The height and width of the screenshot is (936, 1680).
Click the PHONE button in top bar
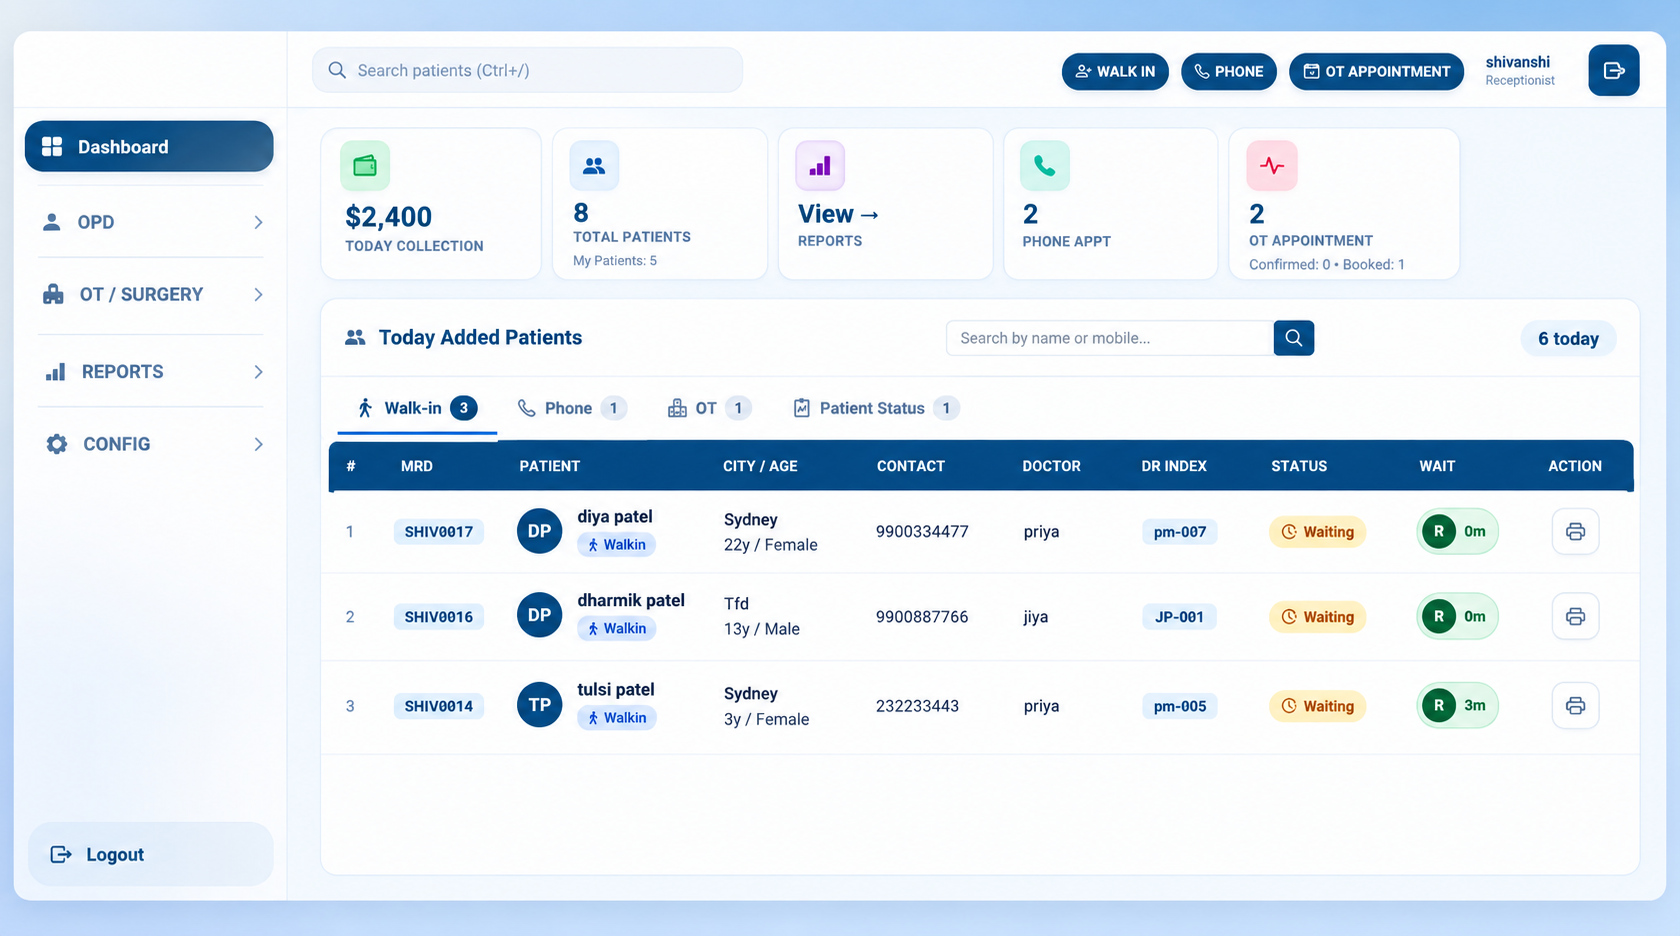click(1229, 71)
